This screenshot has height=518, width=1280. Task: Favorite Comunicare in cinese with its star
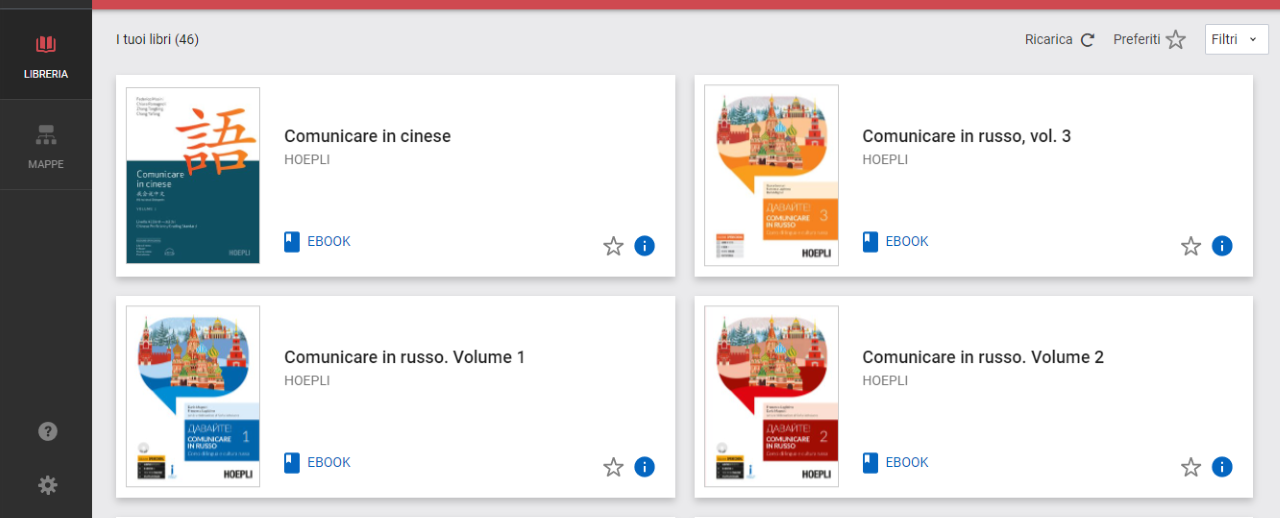click(x=613, y=246)
